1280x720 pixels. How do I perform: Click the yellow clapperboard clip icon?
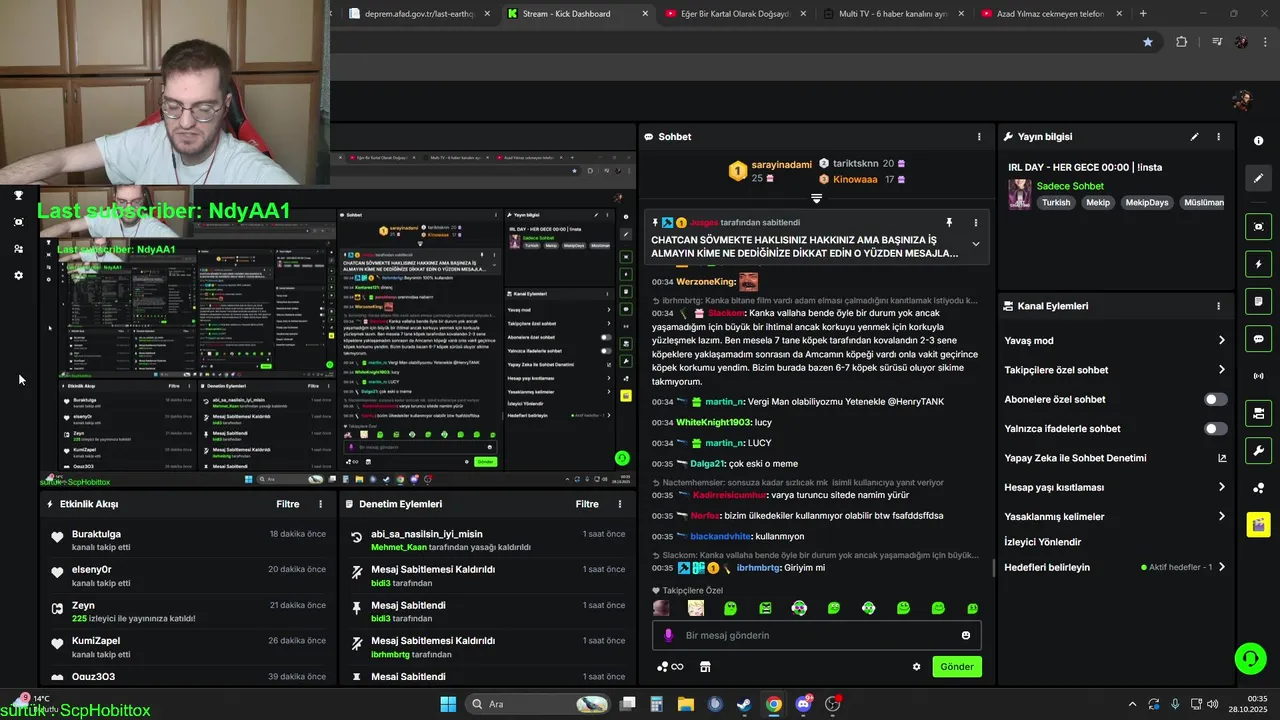1259,524
